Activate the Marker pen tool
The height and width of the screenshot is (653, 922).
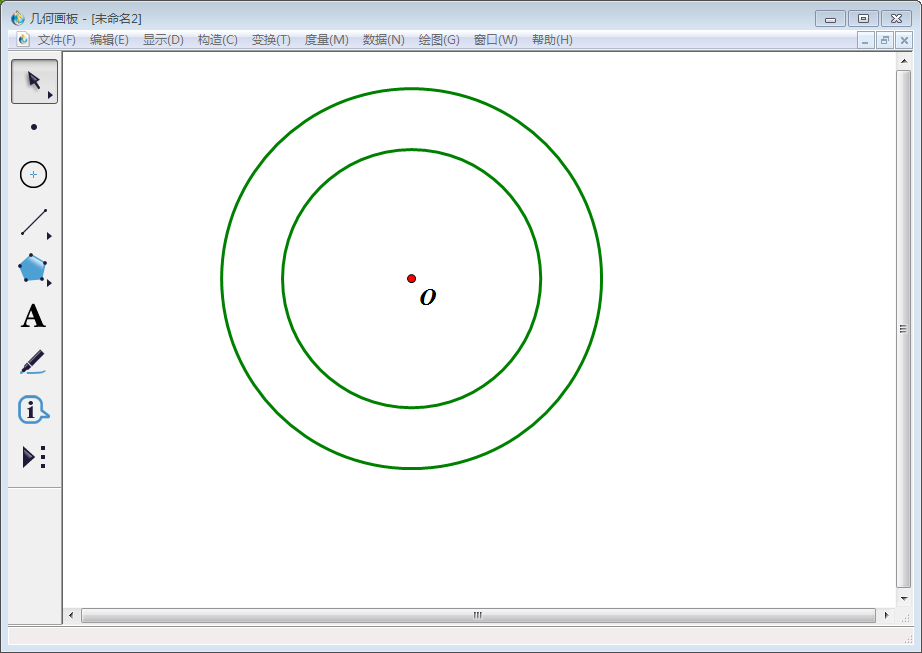[33, 362]
